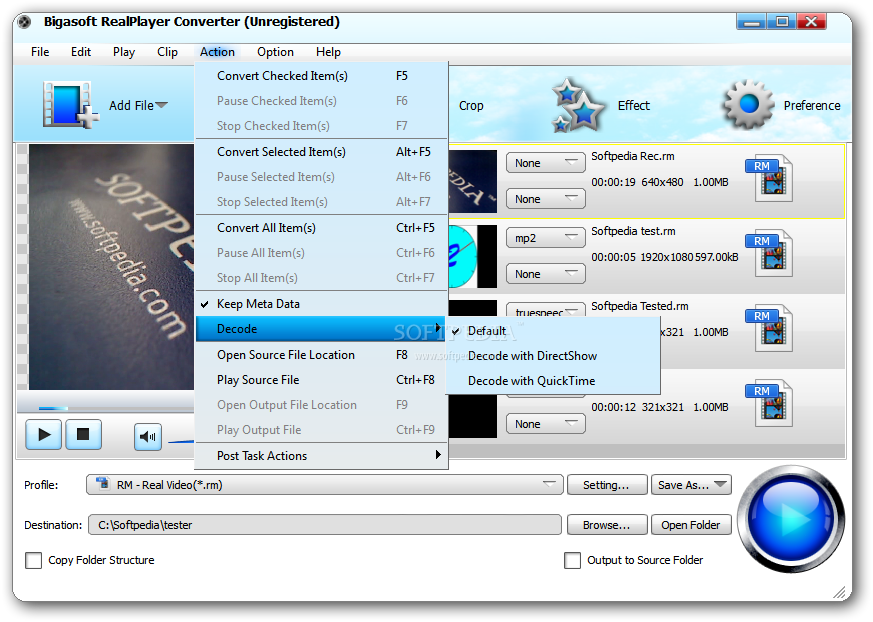Screen dimensions: 873x622
Task: Open the Profile format dropdown
Action: [x=325, y=484]
